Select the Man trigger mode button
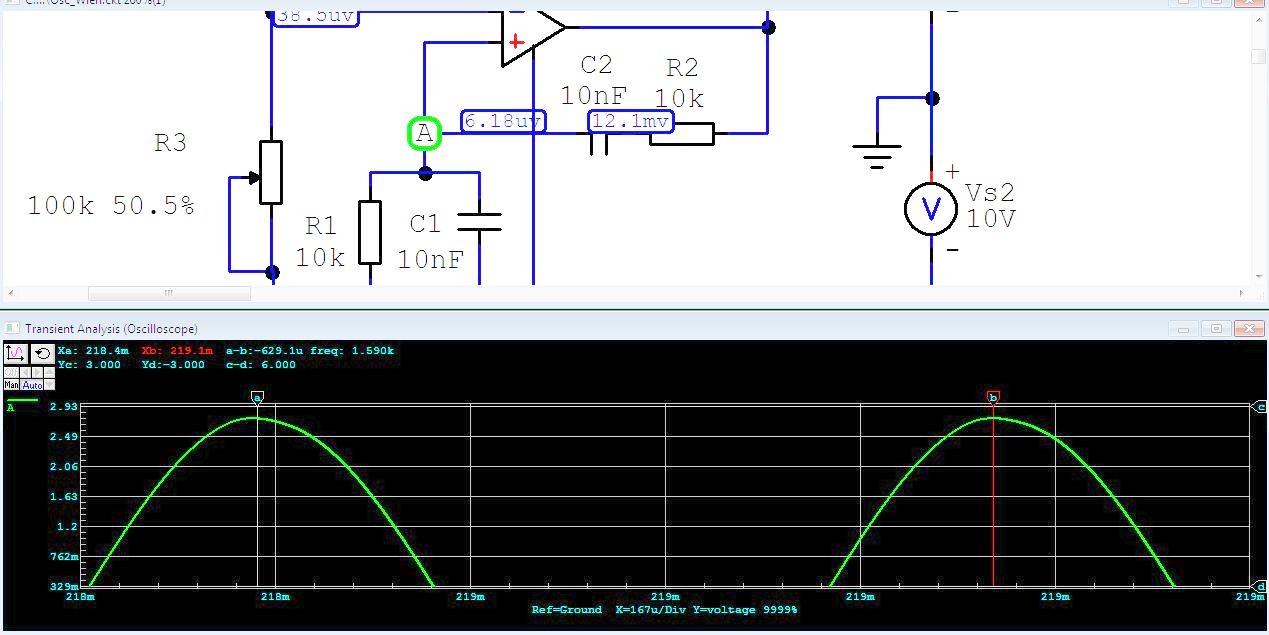The width and height of the screenshot is (1269, 635). 12,385
